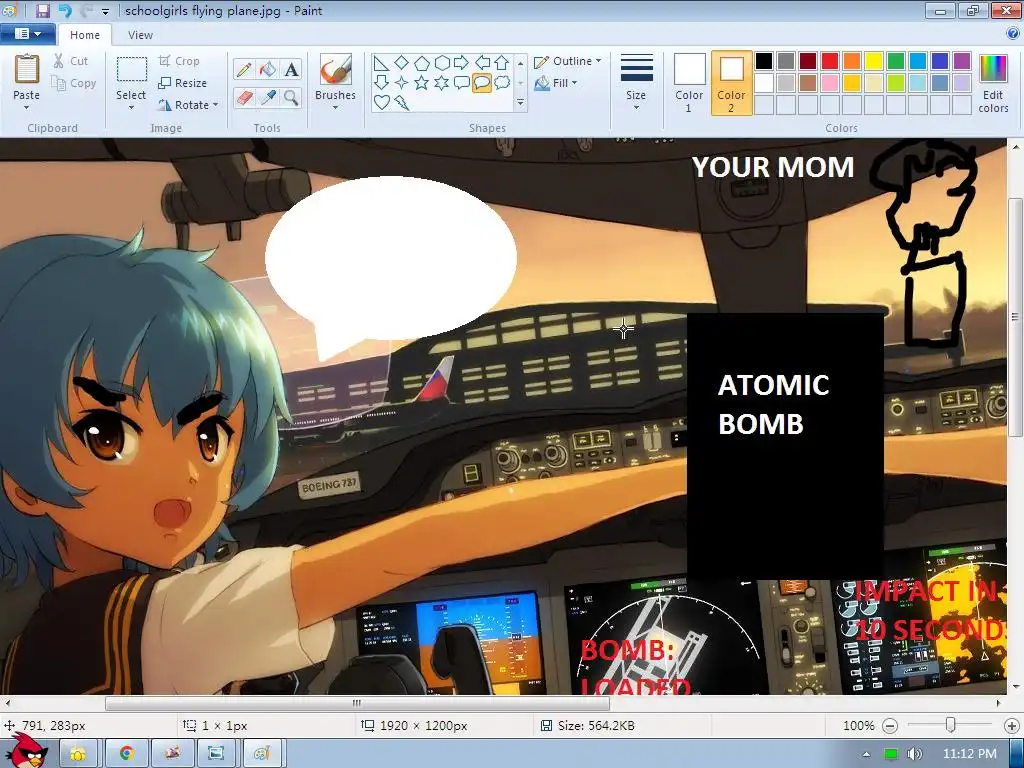Screen dimensions: 1024x768
Task: Activate the Color 1 selector
Action: pyautogui.click(x=689, y=83)
